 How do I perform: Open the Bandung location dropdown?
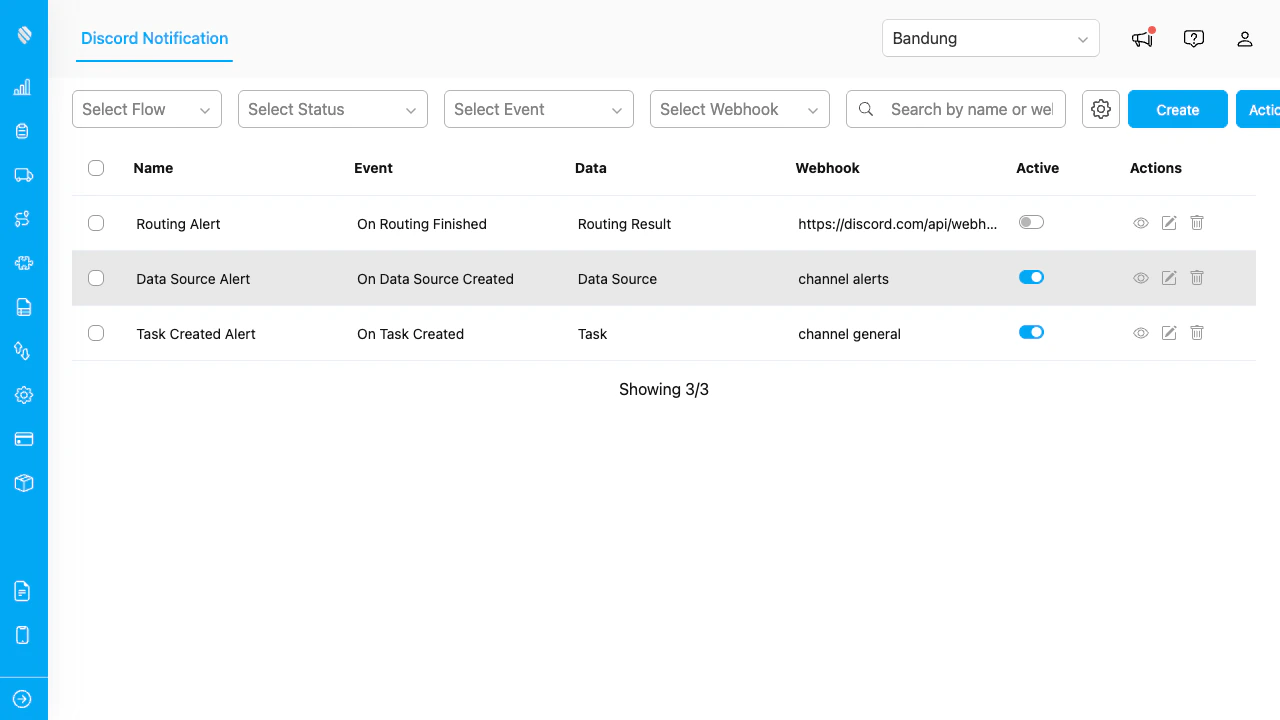tap(990, 38)
